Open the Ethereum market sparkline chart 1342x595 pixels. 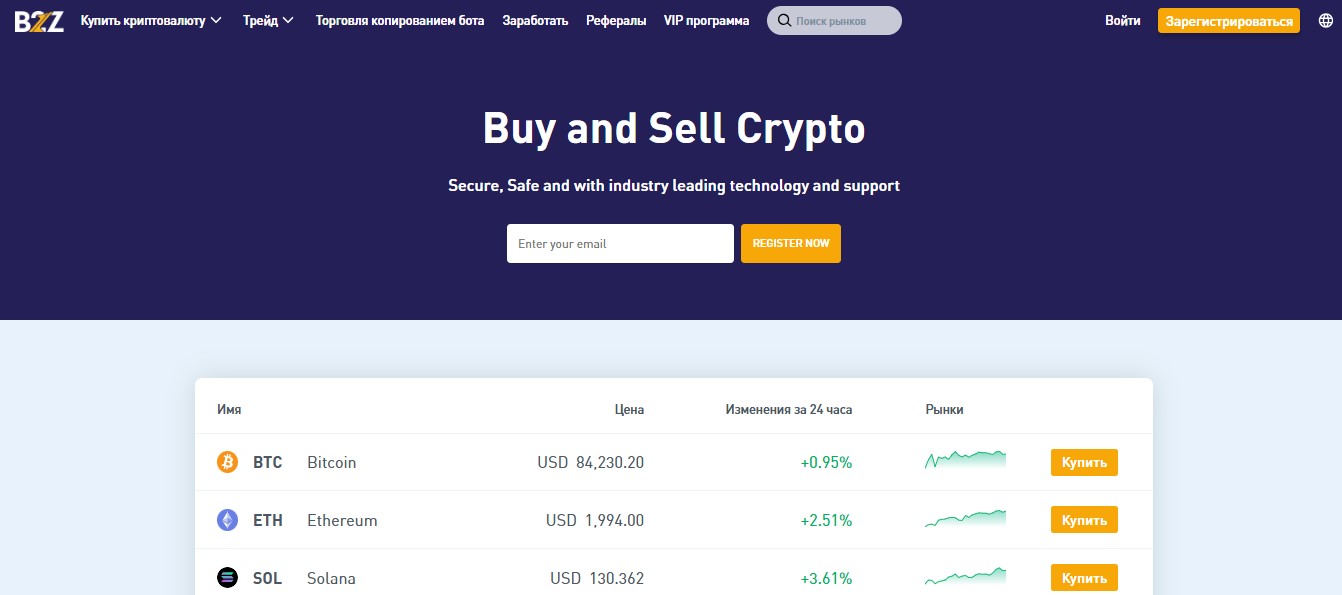click(x=965, y=518)
